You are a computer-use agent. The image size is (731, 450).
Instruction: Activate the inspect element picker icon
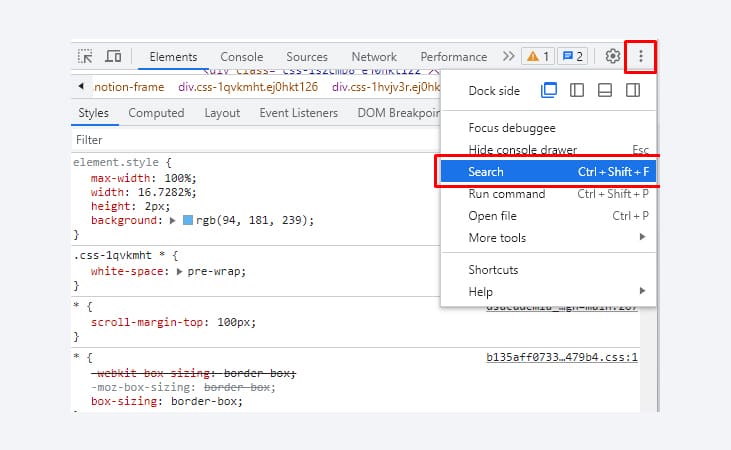tap(85, 56)
